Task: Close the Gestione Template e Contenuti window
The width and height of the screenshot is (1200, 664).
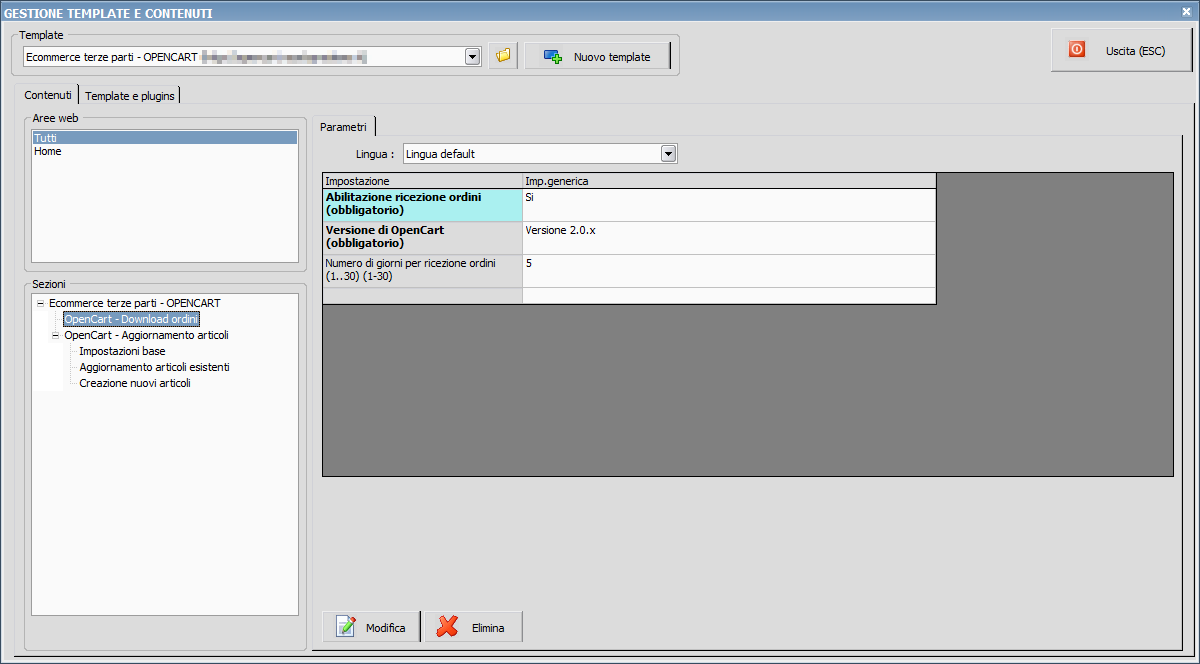Action: coord(1186,11)
